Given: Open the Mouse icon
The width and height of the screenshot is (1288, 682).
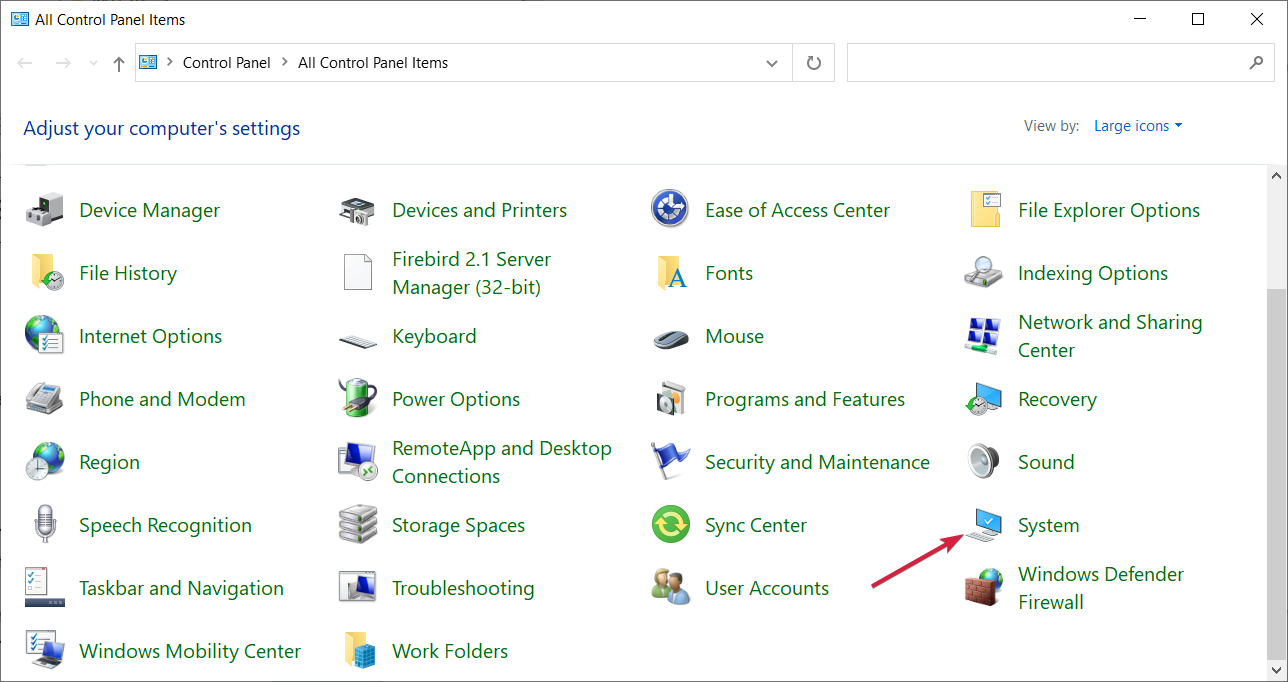Looking at the screenshot, I should (670, 338).
